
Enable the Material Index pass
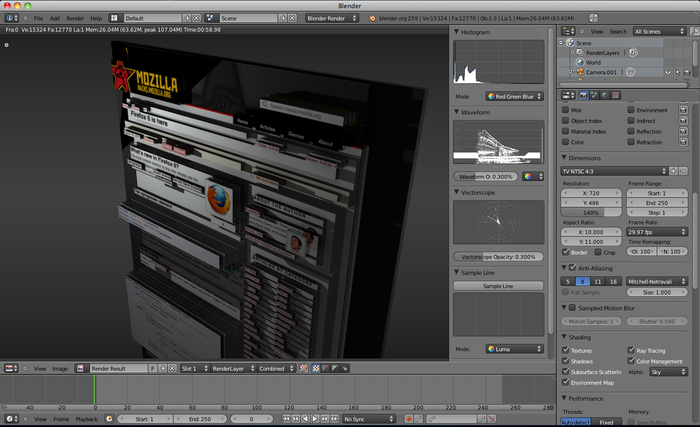pyautogui.click(x=565, y=131)
